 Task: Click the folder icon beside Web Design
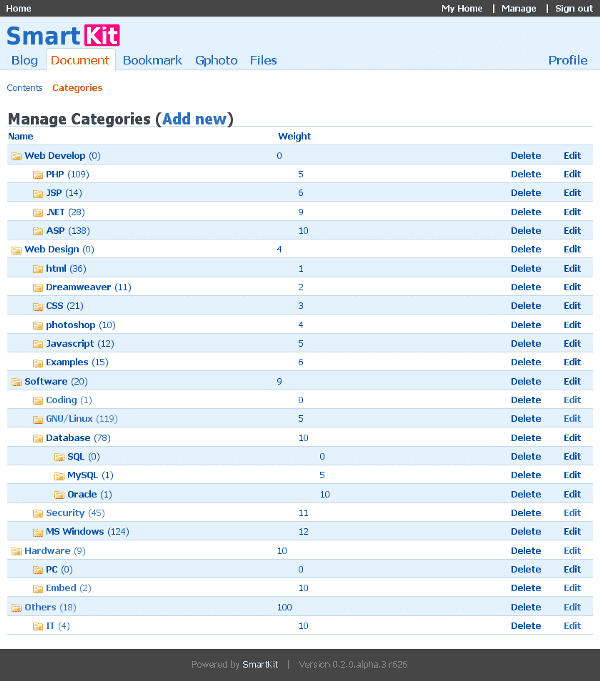pyautogui.click(x=17, y=250)
